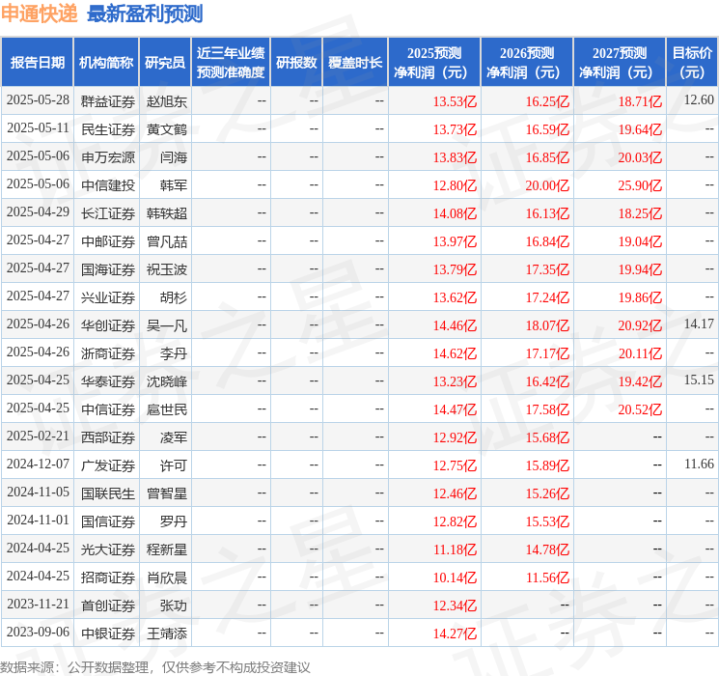Click the 17.35亿 forecast value

[548, 269]
